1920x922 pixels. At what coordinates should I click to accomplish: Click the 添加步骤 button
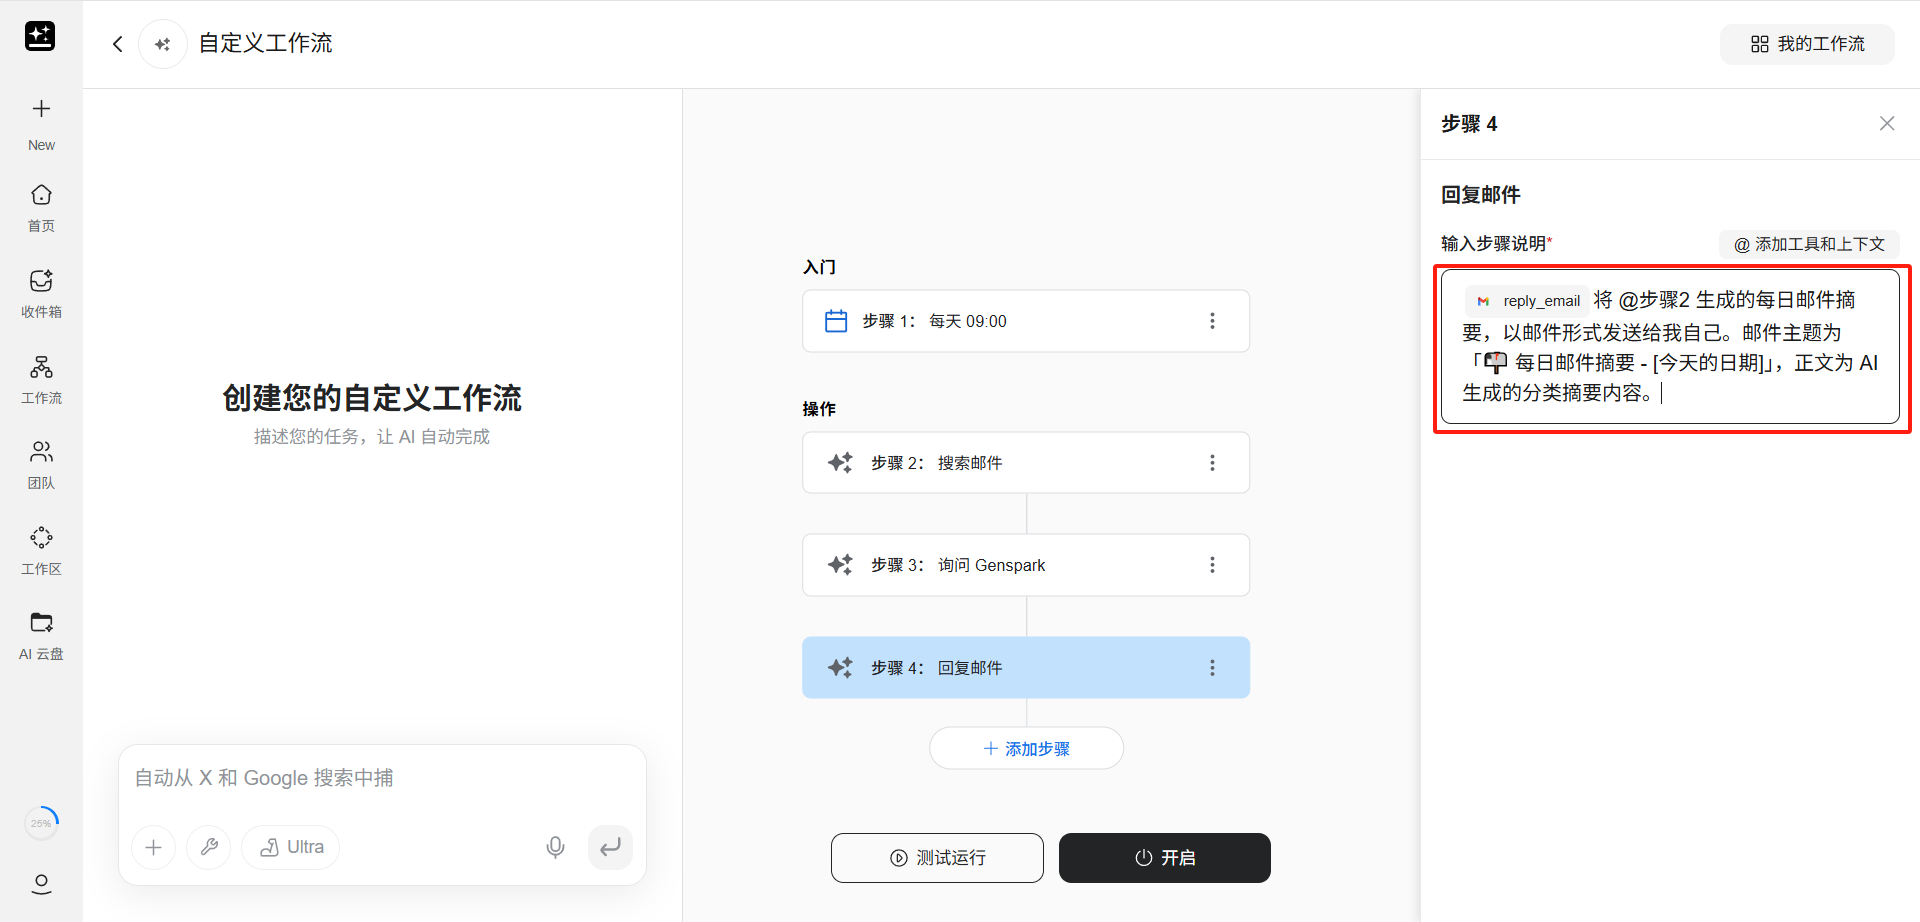click(x=1026, y=749)
